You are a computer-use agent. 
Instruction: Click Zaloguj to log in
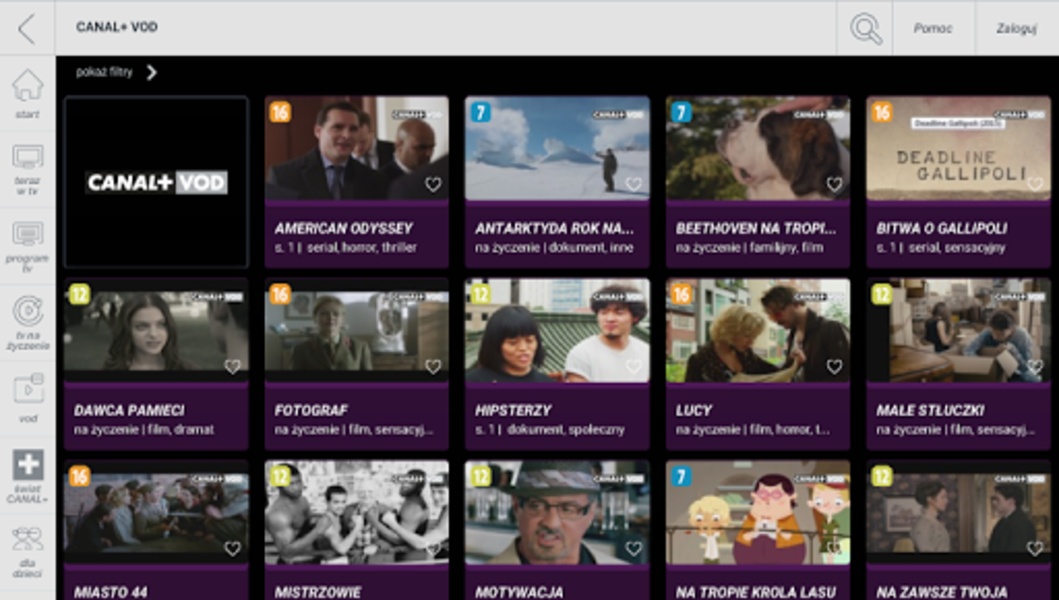click(1016, 28)
